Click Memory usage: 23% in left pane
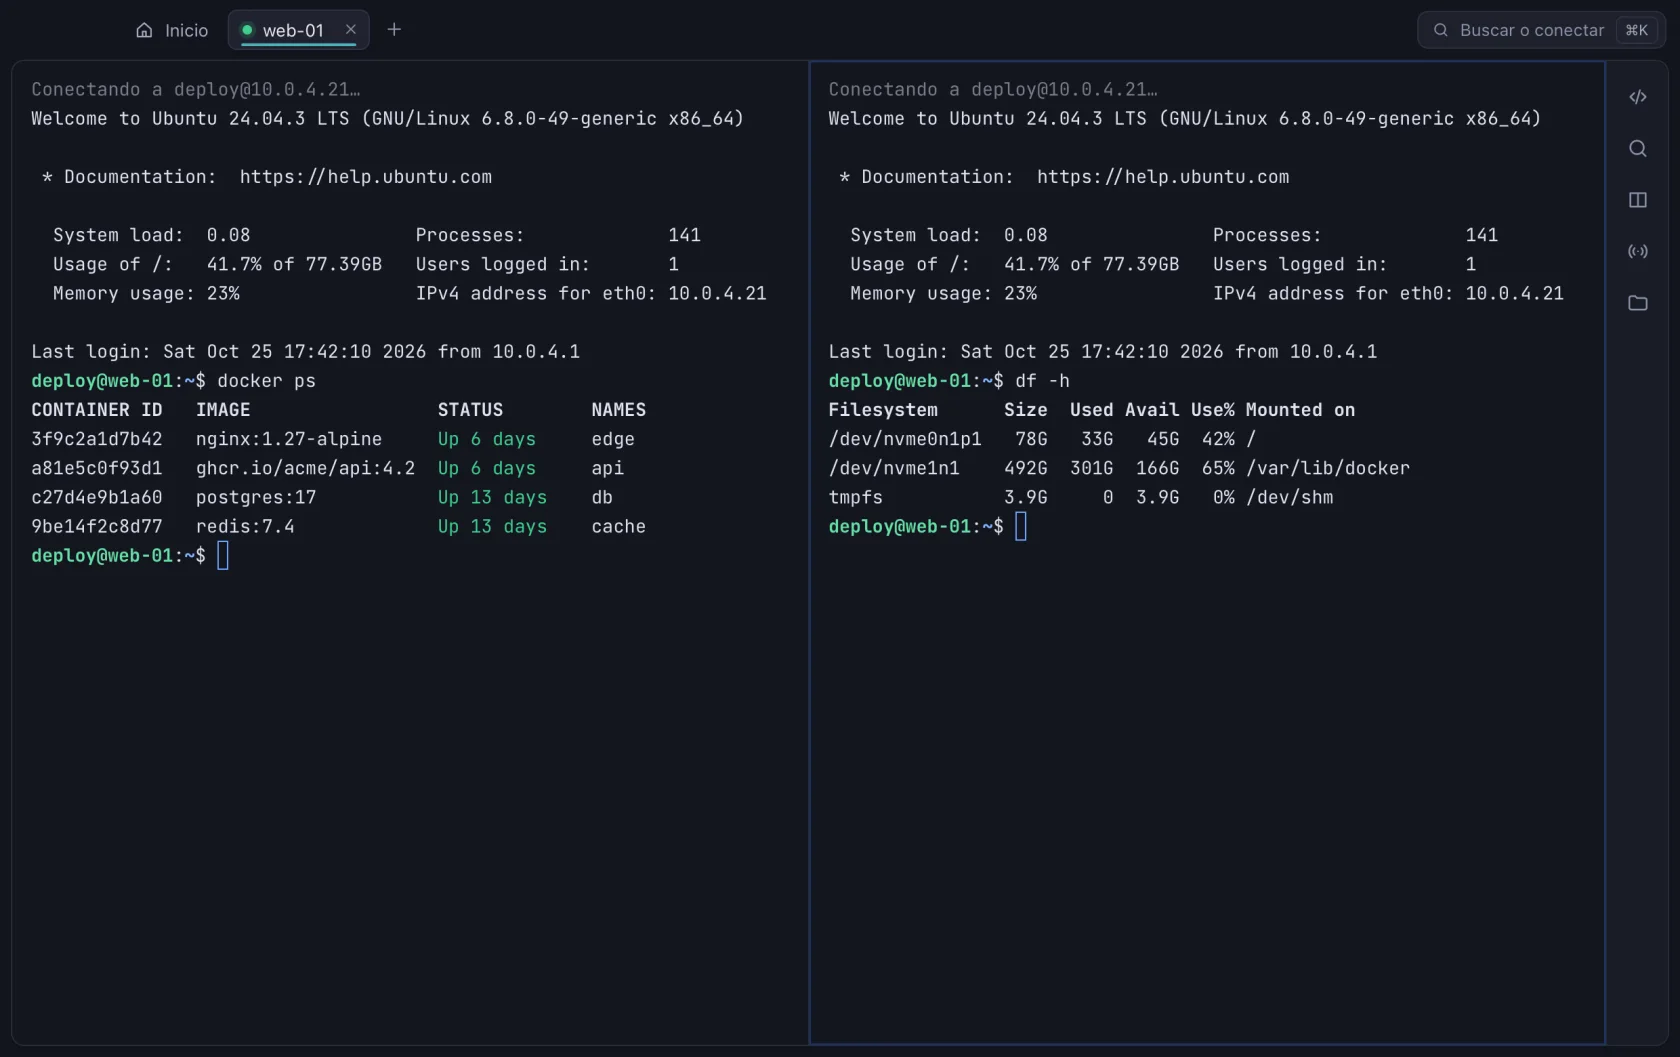Viewport: 1680px width, 1057px height. coord(146,294)
